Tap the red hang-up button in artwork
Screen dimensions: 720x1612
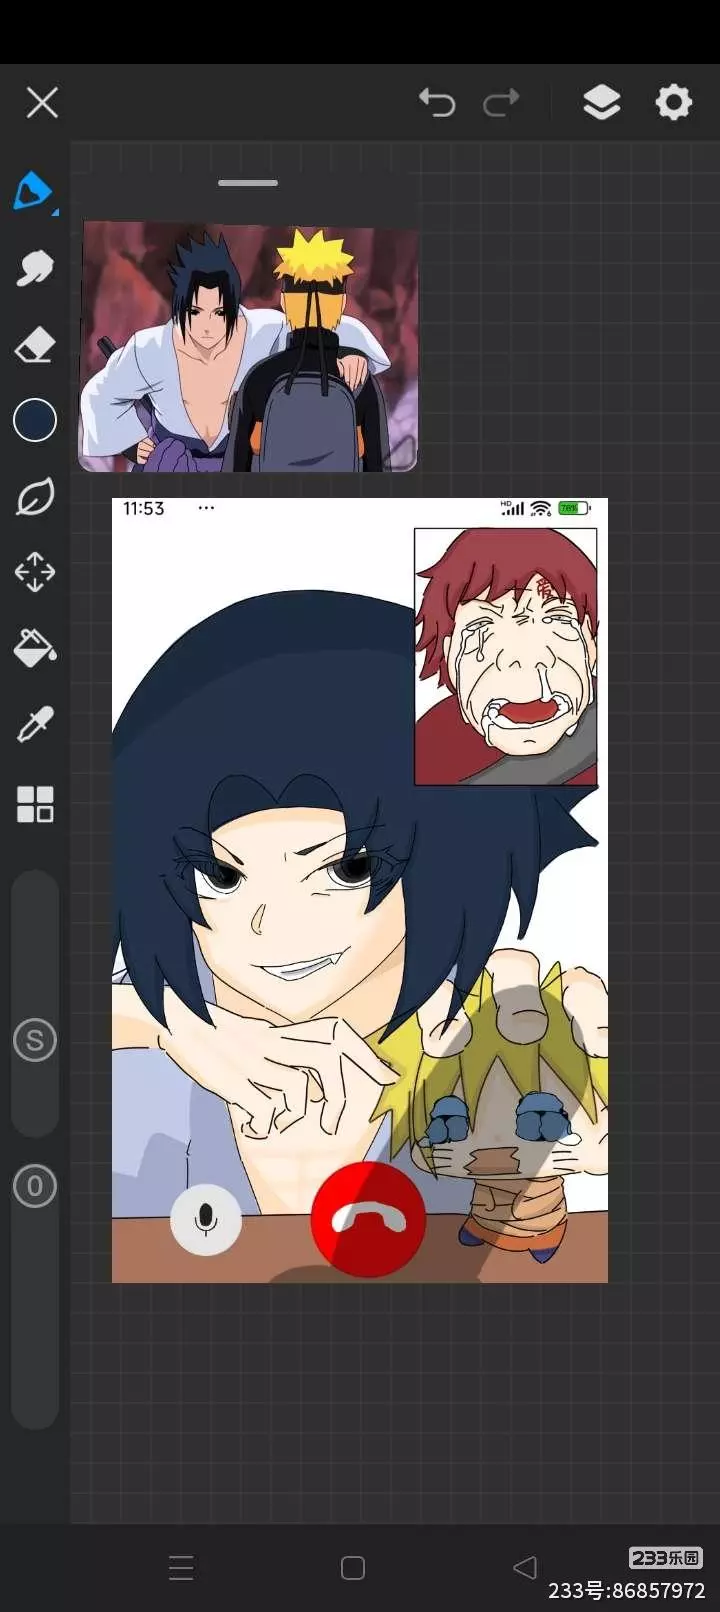(369, 1219)
